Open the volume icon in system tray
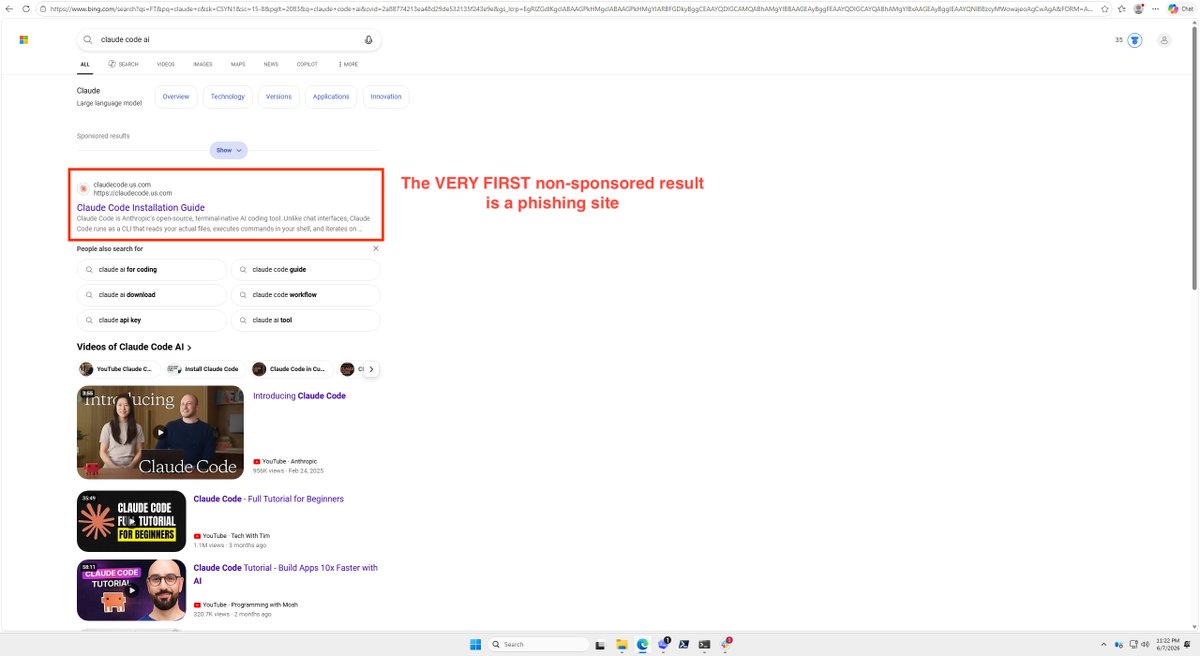 pos(1146,644)
